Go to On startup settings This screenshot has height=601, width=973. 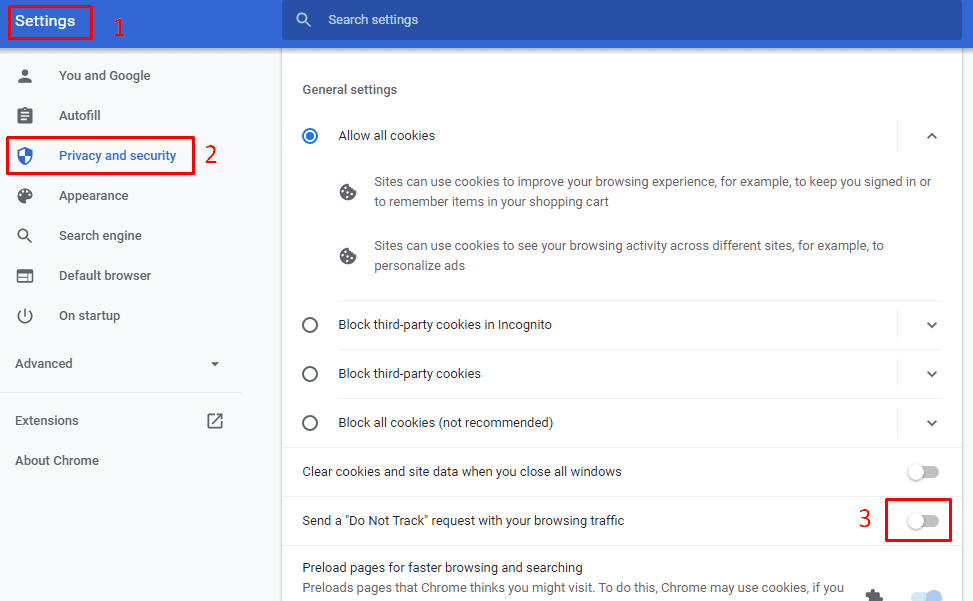[89, 316]
